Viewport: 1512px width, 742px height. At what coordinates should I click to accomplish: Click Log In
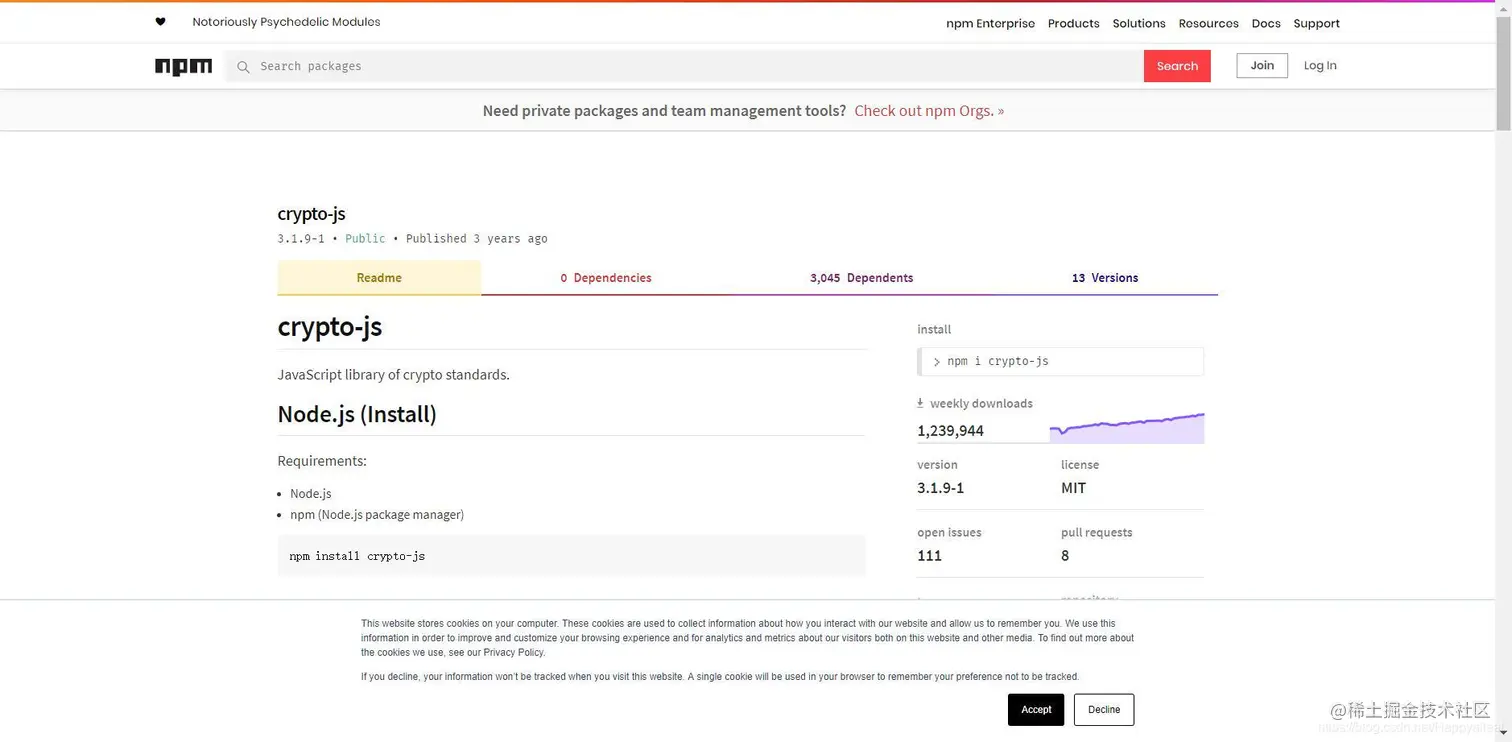1319,65
